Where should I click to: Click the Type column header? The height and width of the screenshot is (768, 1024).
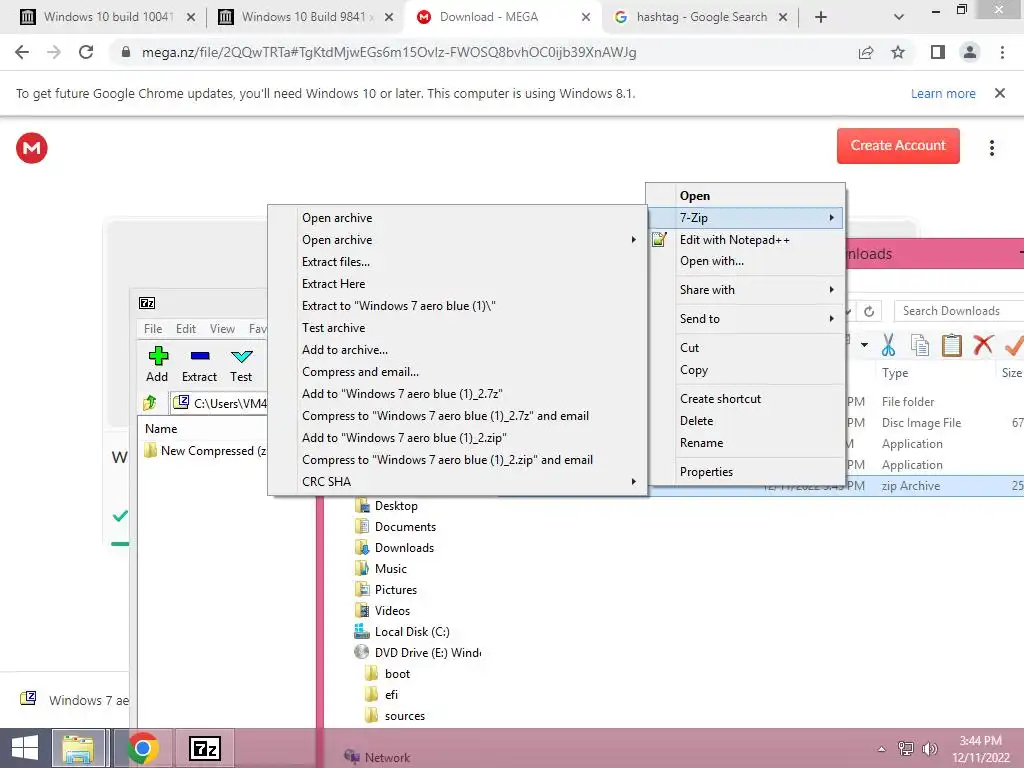pos(895,373)
